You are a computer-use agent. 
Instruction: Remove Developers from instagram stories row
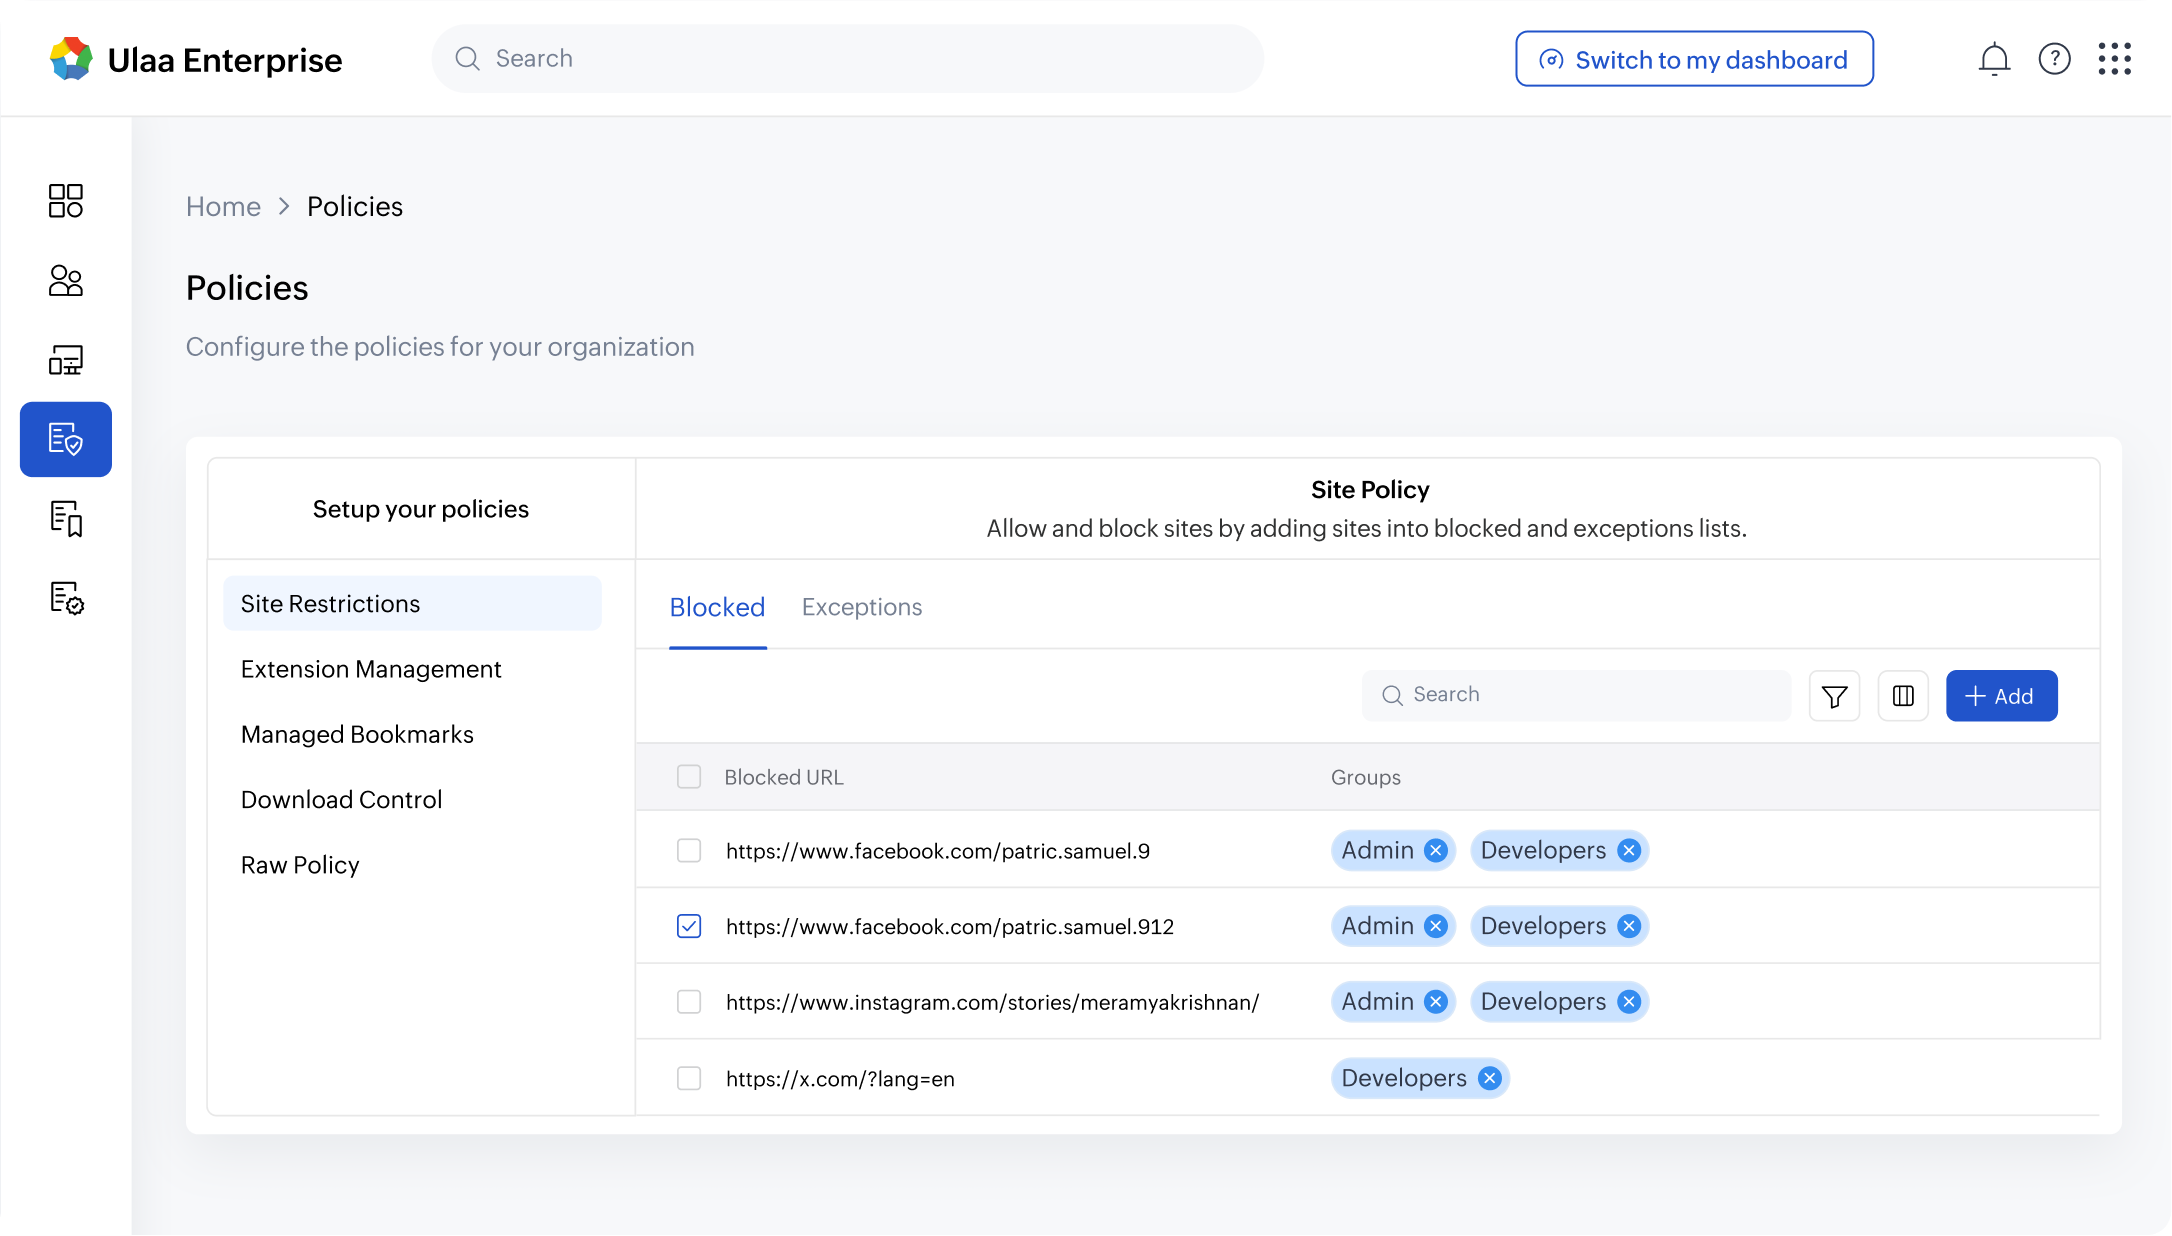pos(1629,1002)
